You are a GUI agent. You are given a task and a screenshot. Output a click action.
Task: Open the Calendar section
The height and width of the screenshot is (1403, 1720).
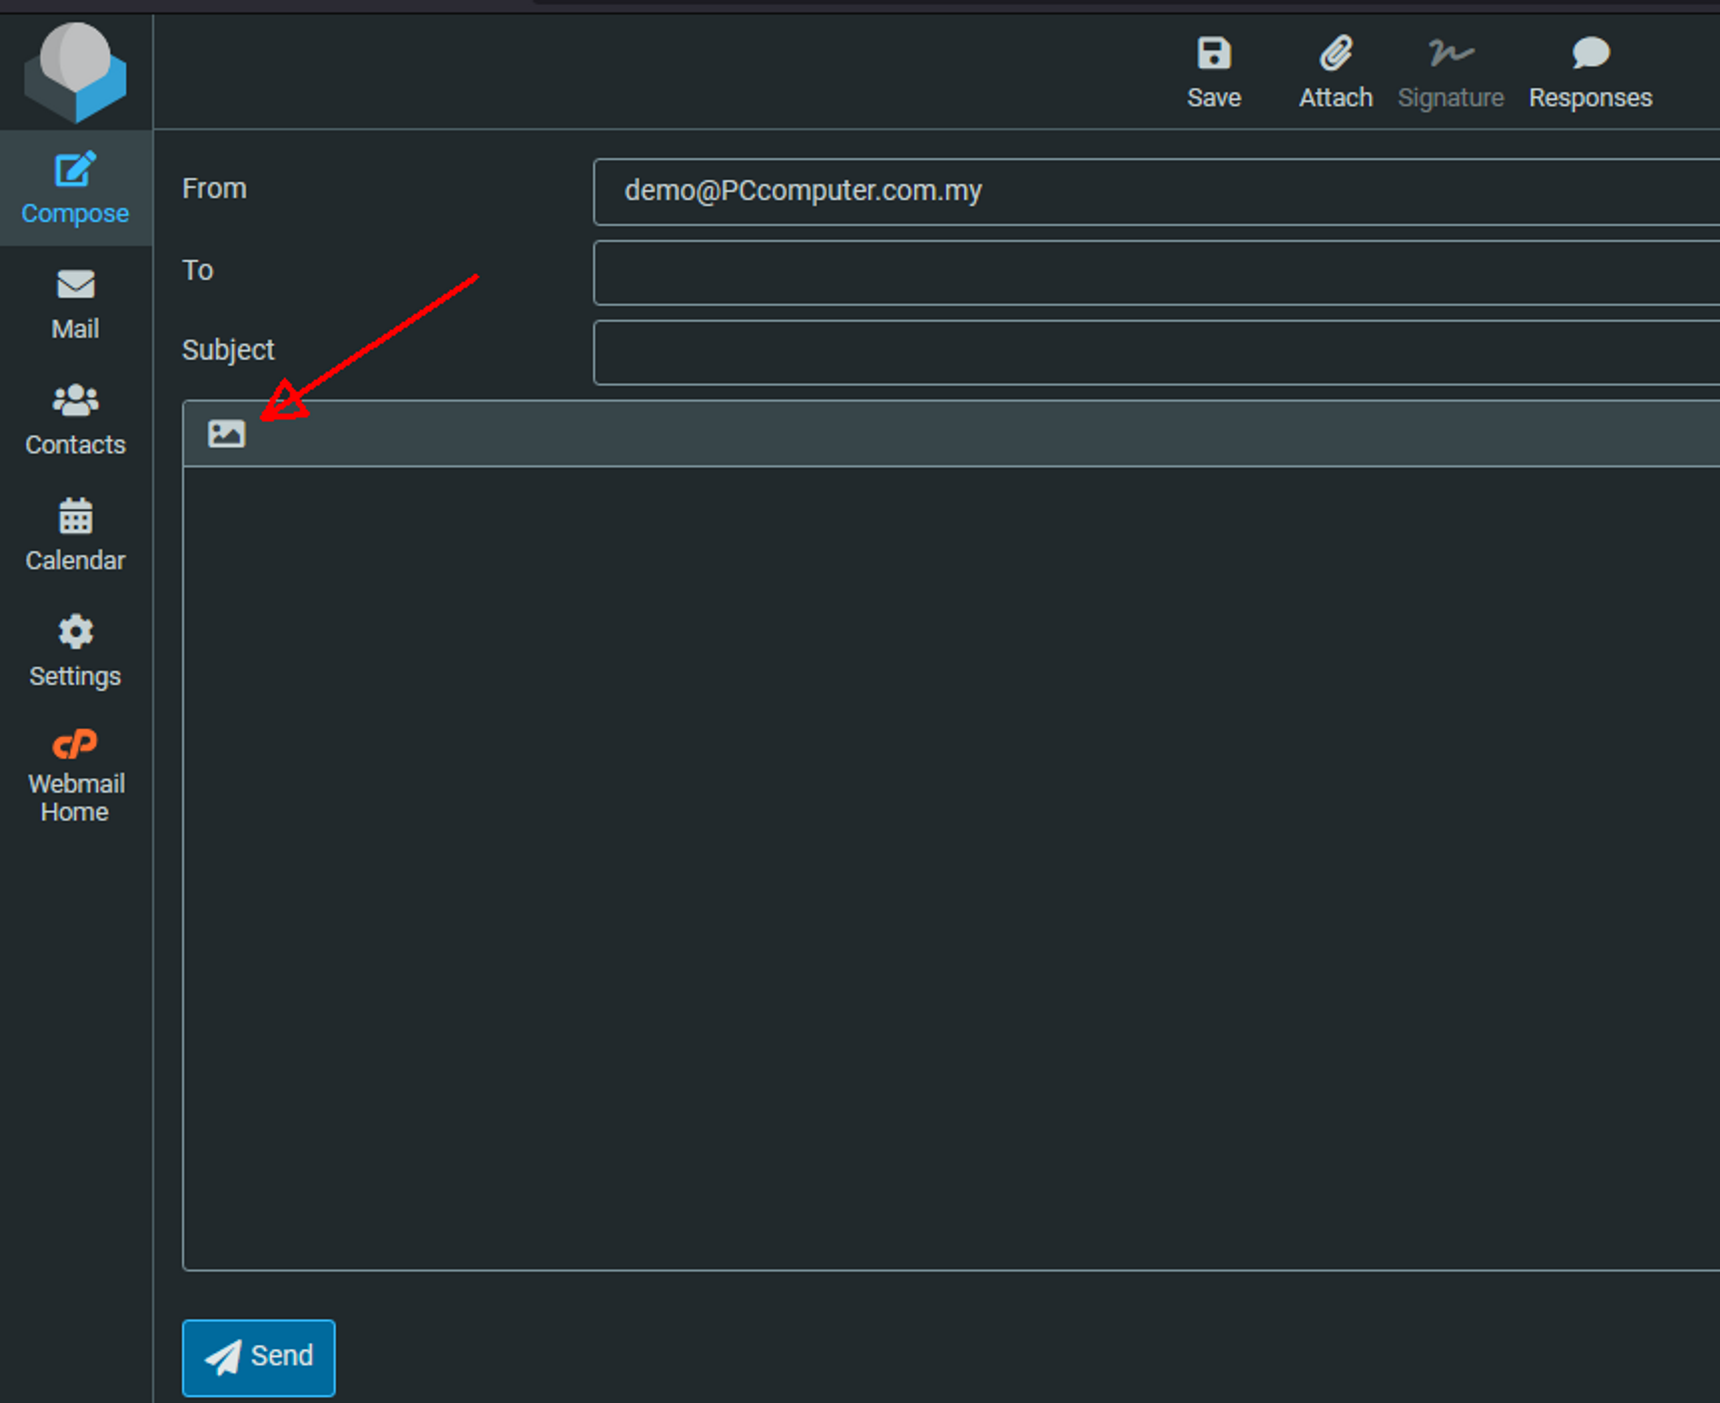point(75,535)
